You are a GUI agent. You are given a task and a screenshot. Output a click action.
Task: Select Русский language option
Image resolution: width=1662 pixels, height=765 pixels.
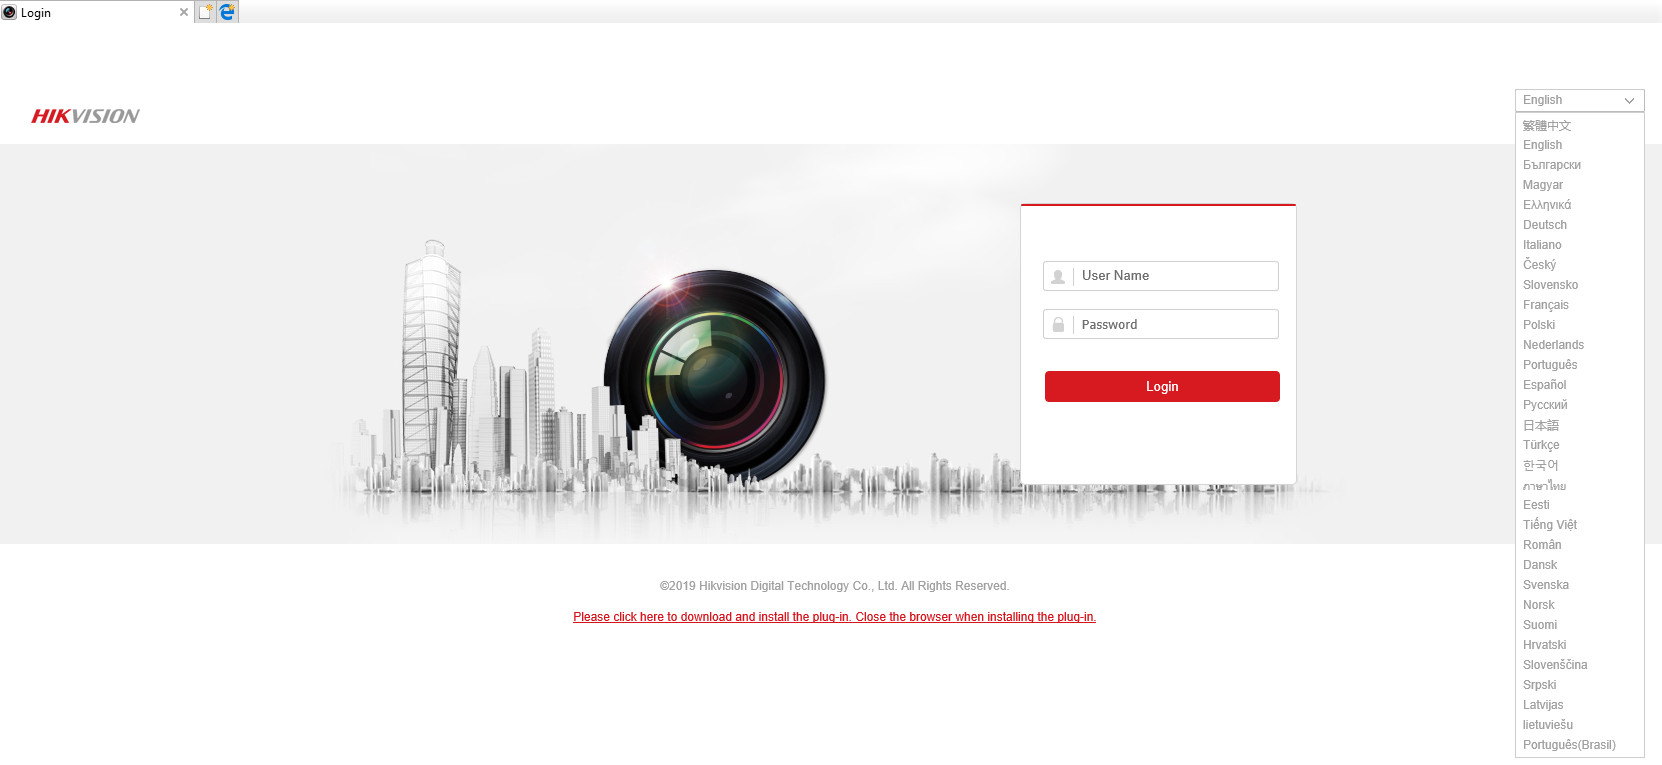pos(1545,405)
